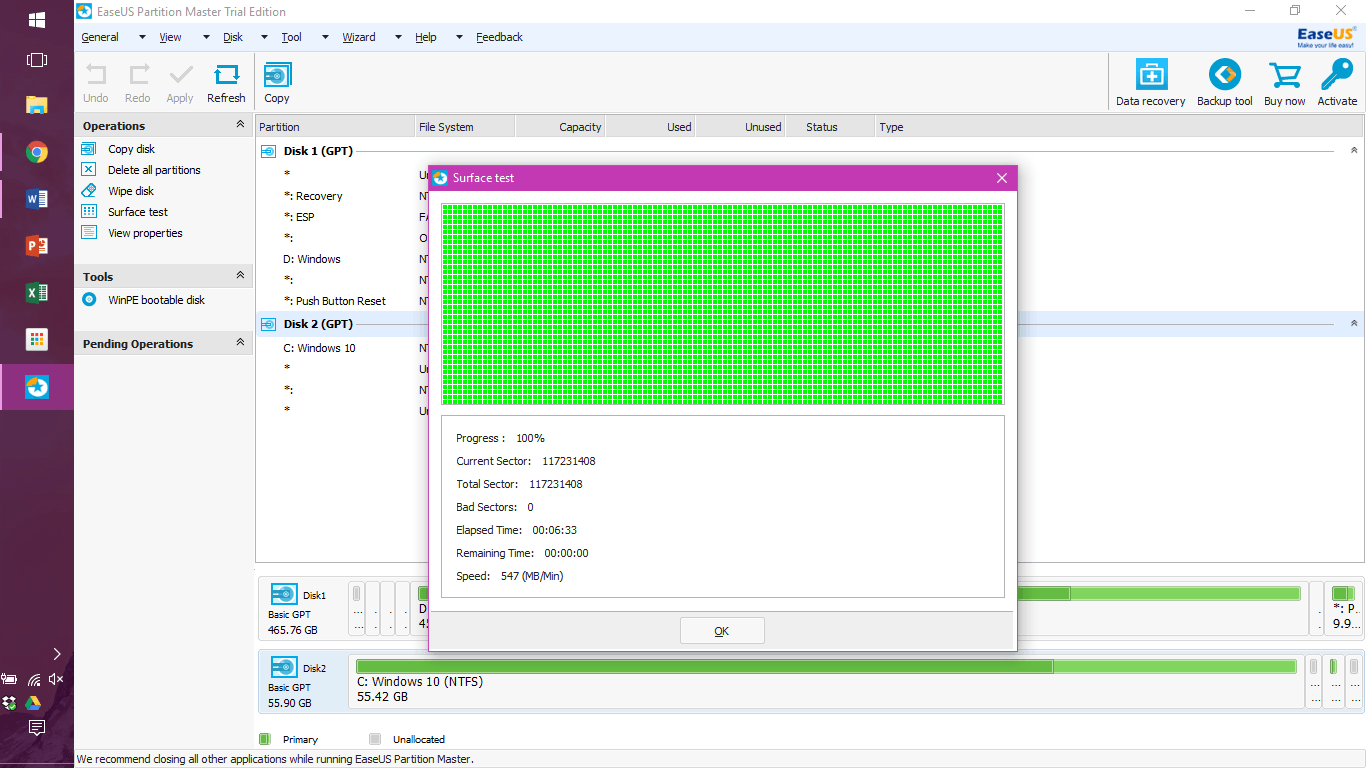Screen dimensions: 1366x768
Task: Start Surface test from Operations panel
Action: tap(138, 212)
